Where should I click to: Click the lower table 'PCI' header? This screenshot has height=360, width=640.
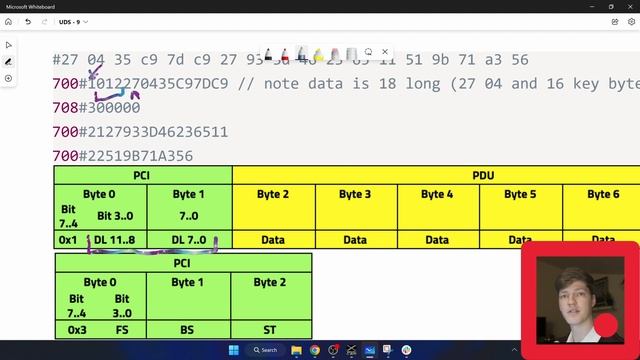pos(182,263)
